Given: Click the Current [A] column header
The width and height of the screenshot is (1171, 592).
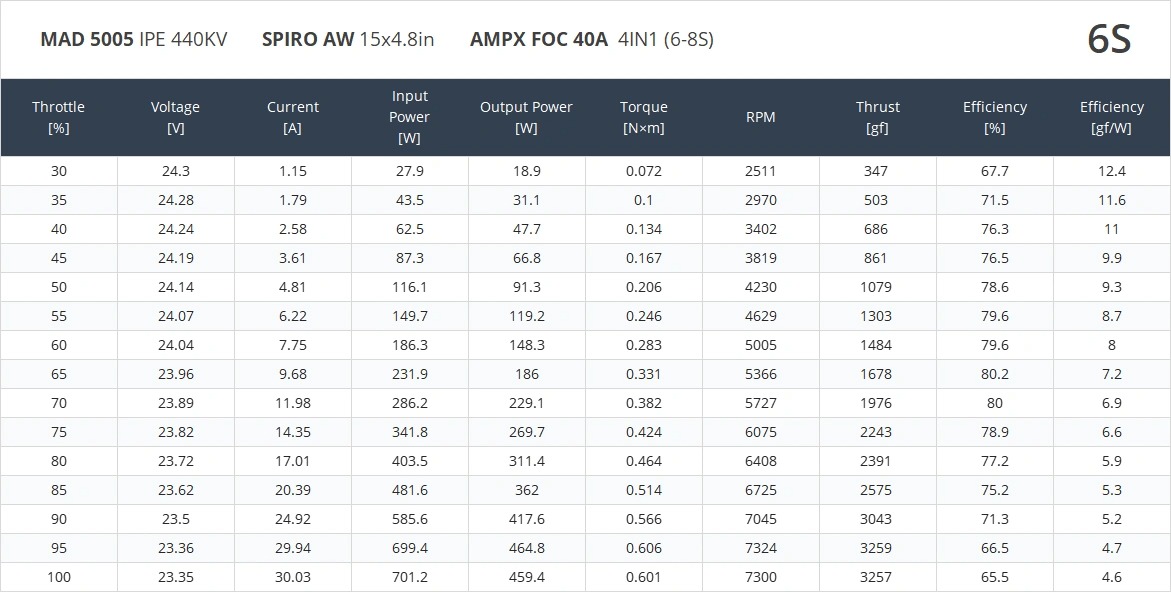Looking at the screenshot, I should coord(293,117).
